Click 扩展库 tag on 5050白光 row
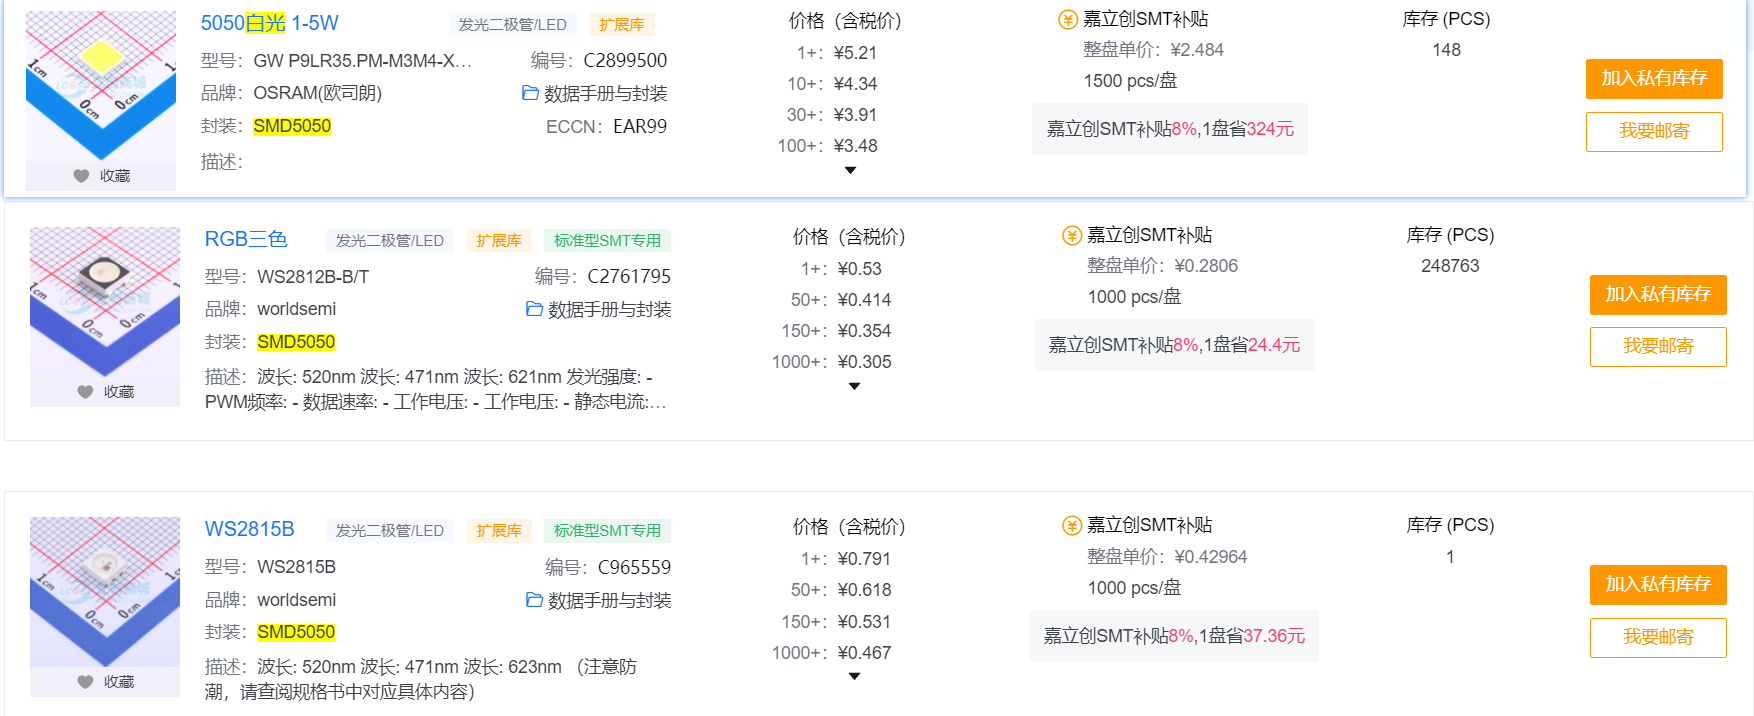The height and width of the screenshot is (716, 1754). (x=621, y=25)
